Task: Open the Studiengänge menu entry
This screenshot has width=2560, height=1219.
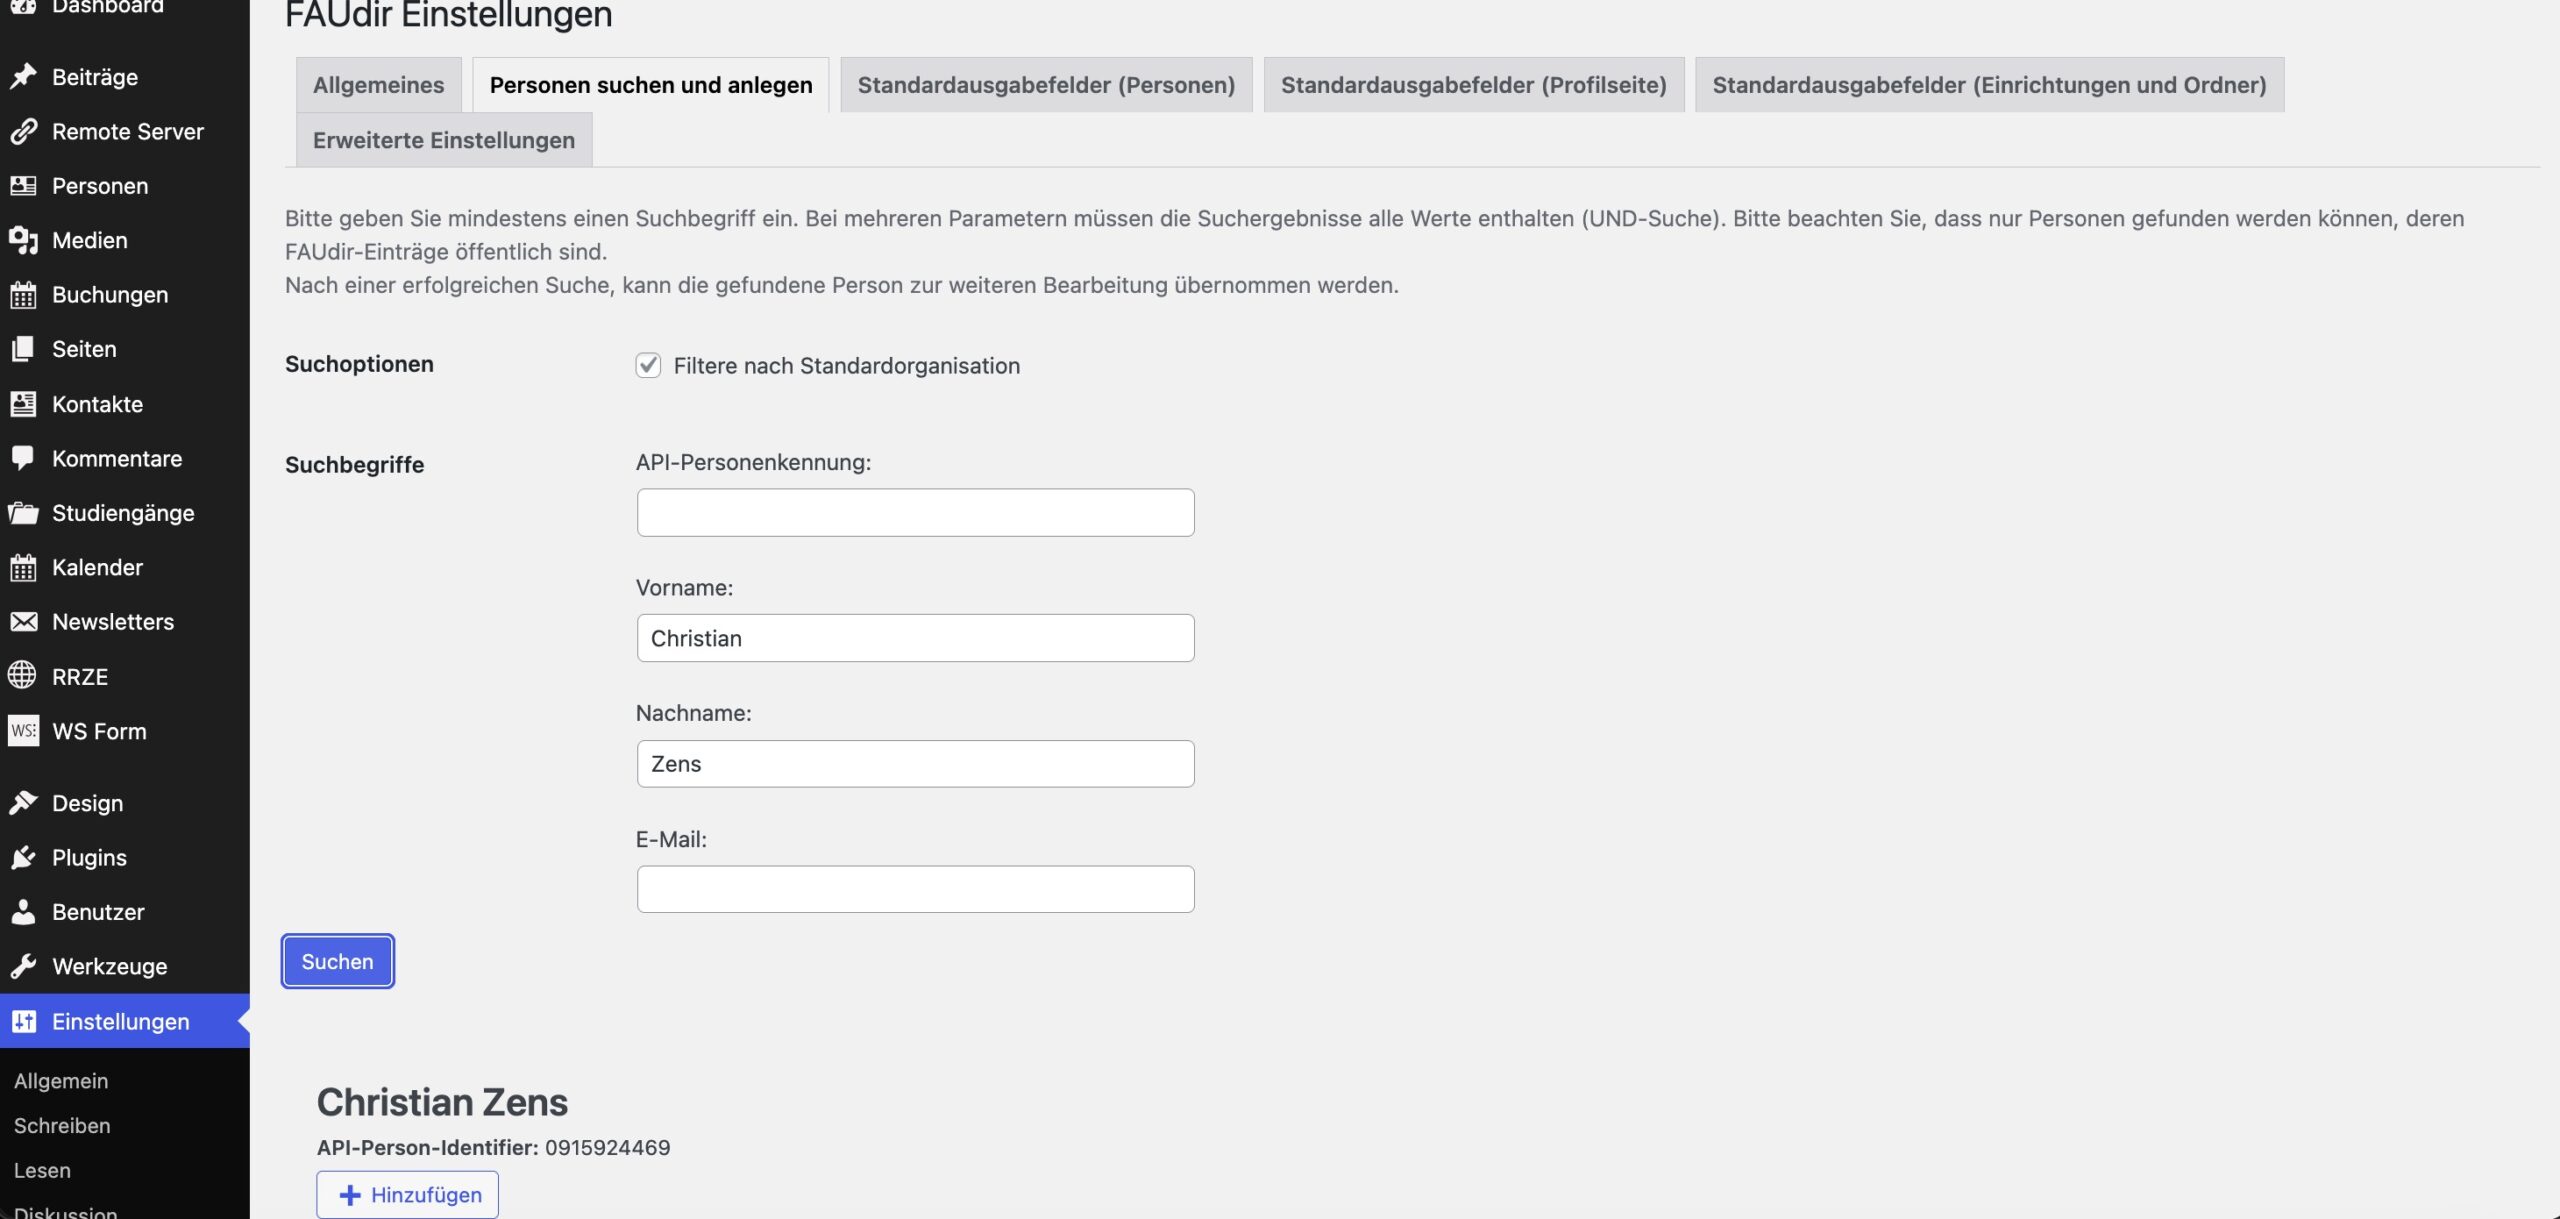Action: (x=123, y=513)
